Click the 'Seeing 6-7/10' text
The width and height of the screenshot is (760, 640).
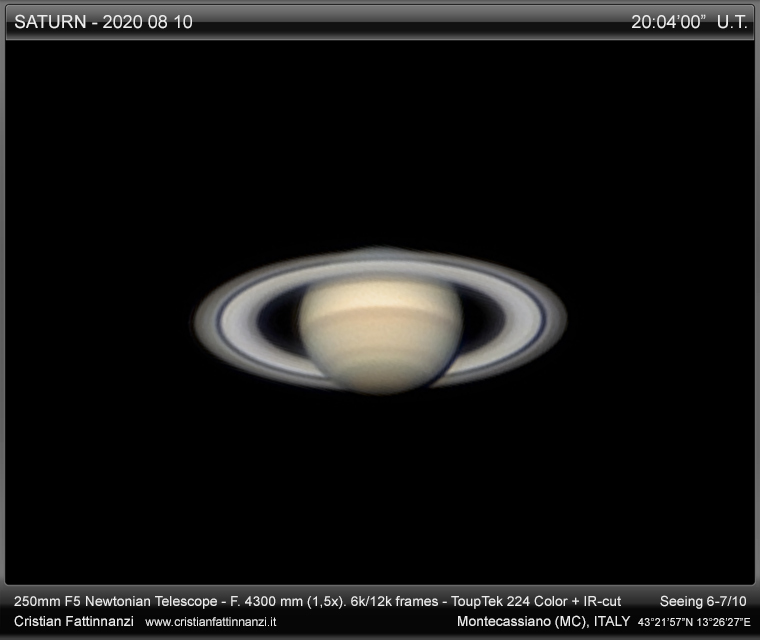(703, 601)
